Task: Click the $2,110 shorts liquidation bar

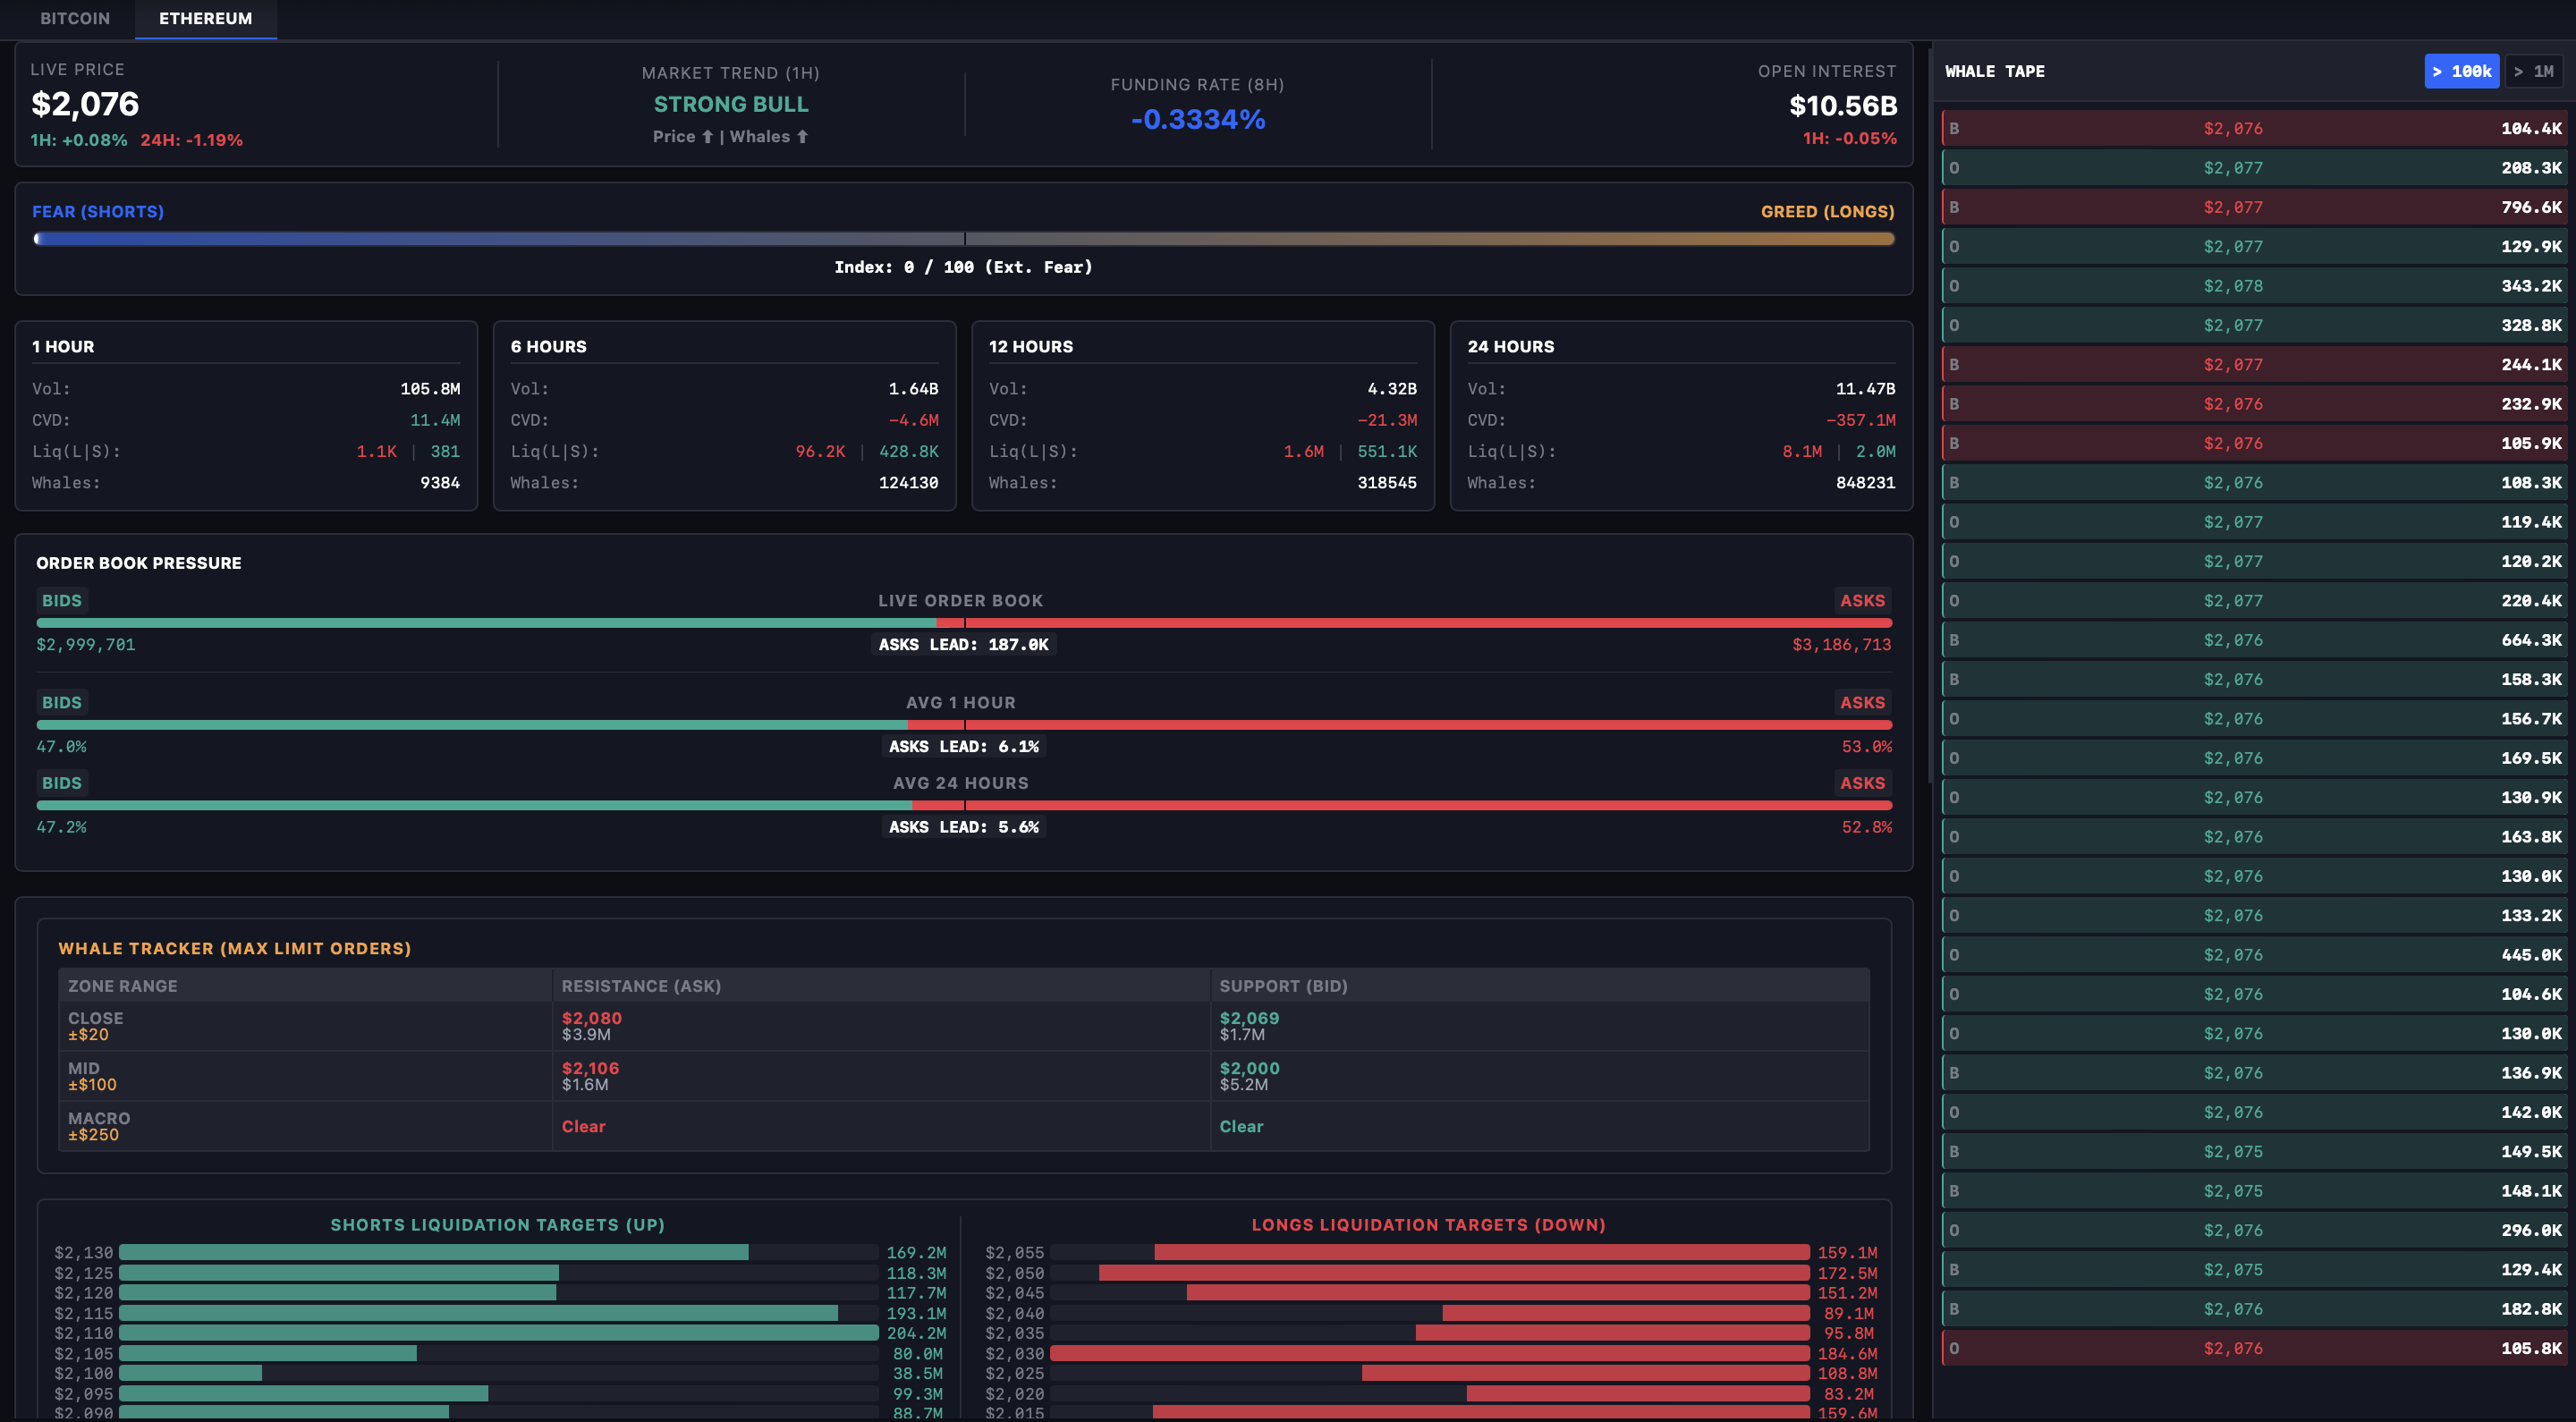Action: [x=498, y=1332]
